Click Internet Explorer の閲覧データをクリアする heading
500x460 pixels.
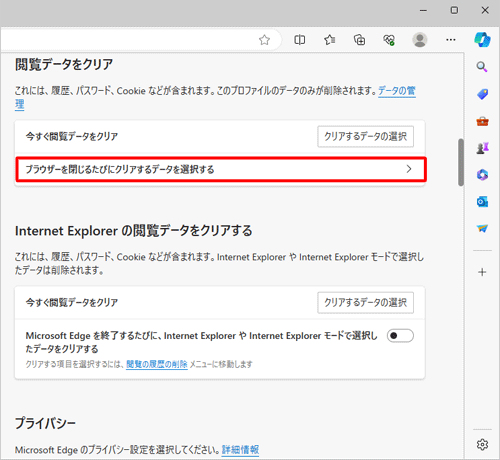(134, 231)
